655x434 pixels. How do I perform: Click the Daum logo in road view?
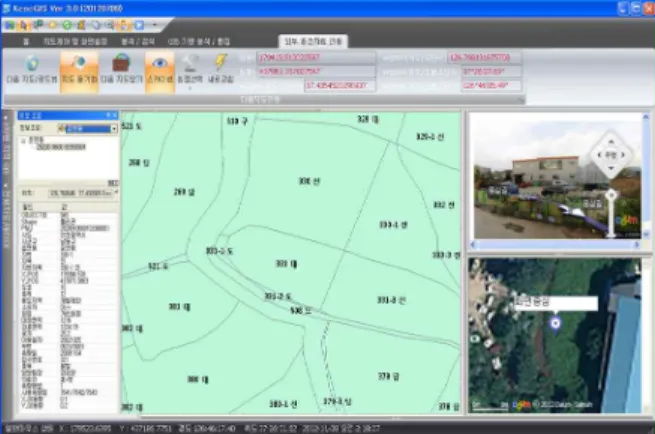pyautogui.click(x=628, y=221)
